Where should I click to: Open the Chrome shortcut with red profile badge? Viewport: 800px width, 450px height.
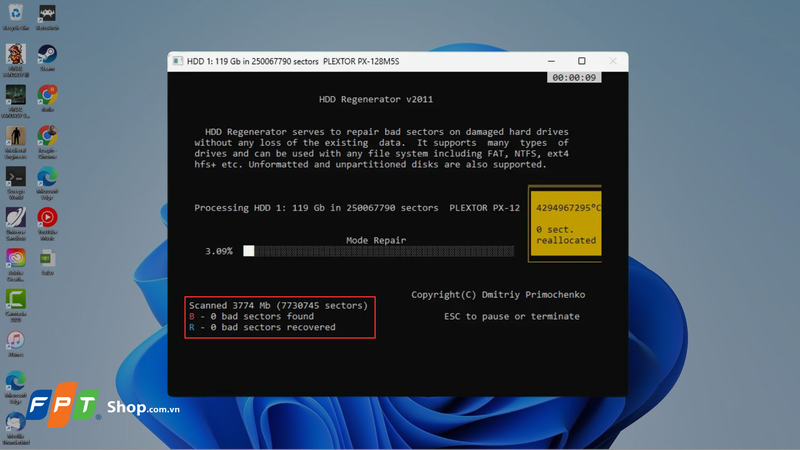[47, 98]
